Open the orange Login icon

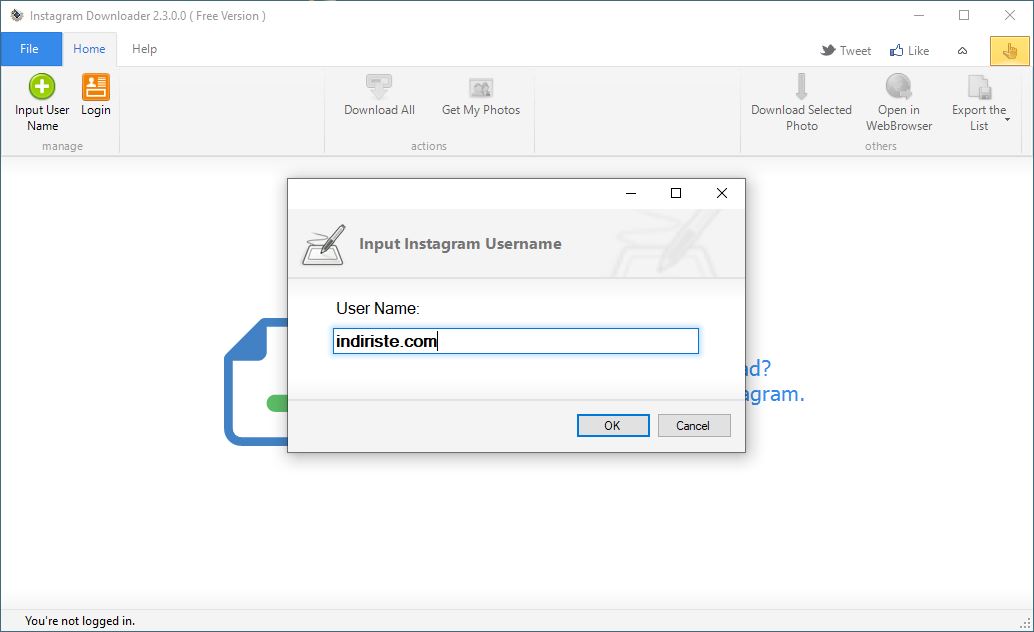click(x=96, y=86)
